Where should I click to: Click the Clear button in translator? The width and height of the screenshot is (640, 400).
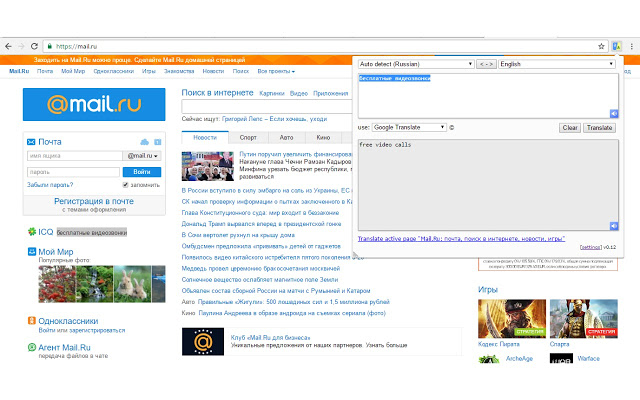pos(569,128)
